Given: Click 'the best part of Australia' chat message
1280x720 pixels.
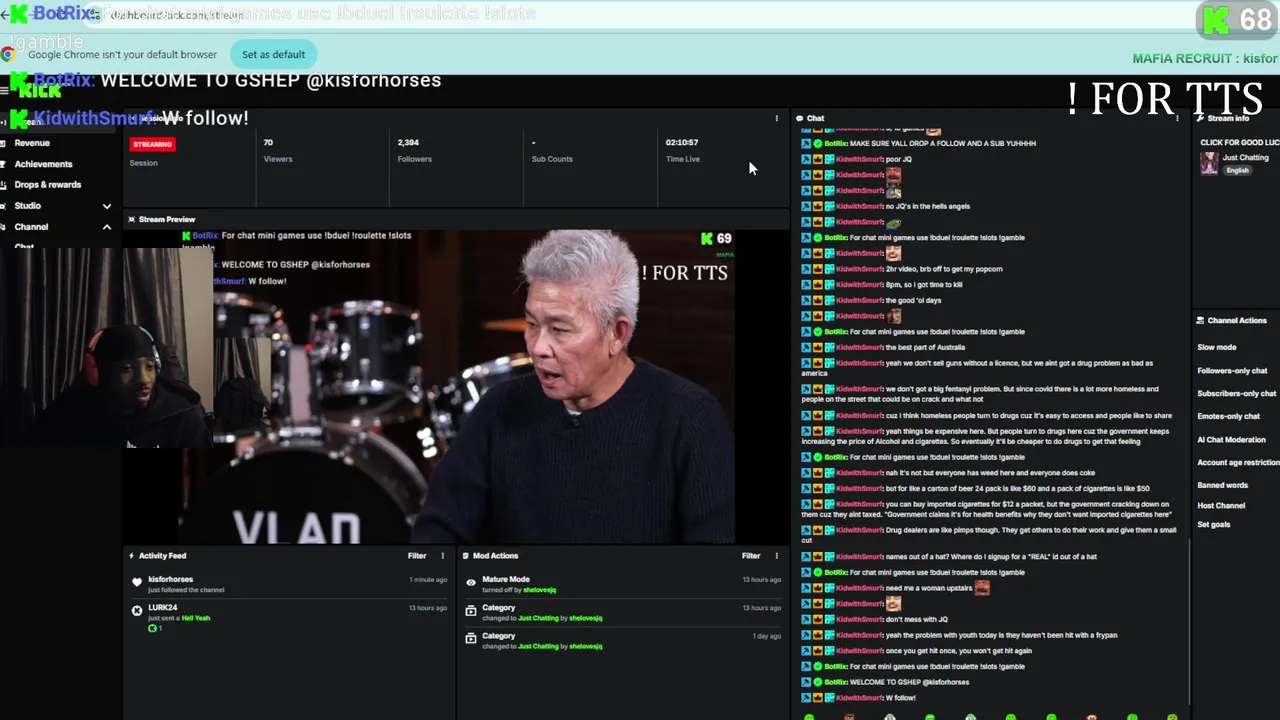Looking at the screenshot, I should (x=925, y=347).
